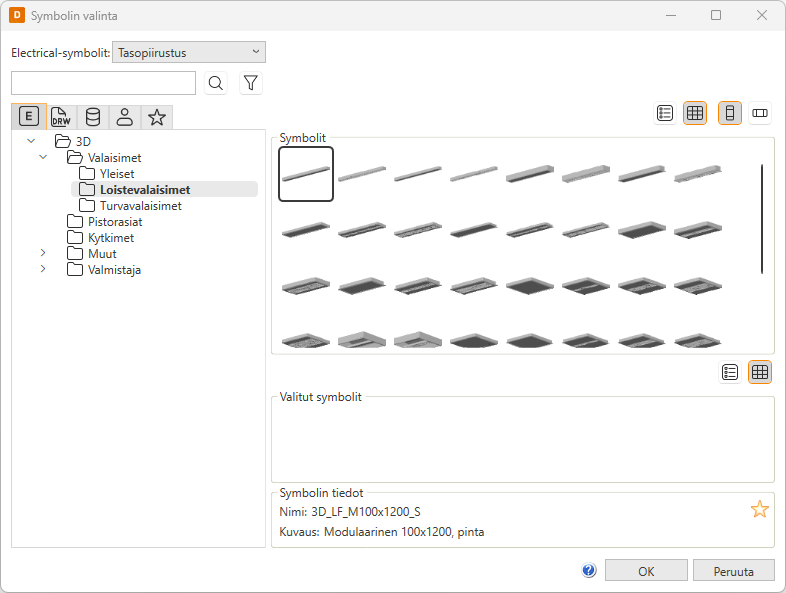Click the symbol list vertical scrollbar
The height and width of the screenshot is (593, 786).
tap(762, 218)
